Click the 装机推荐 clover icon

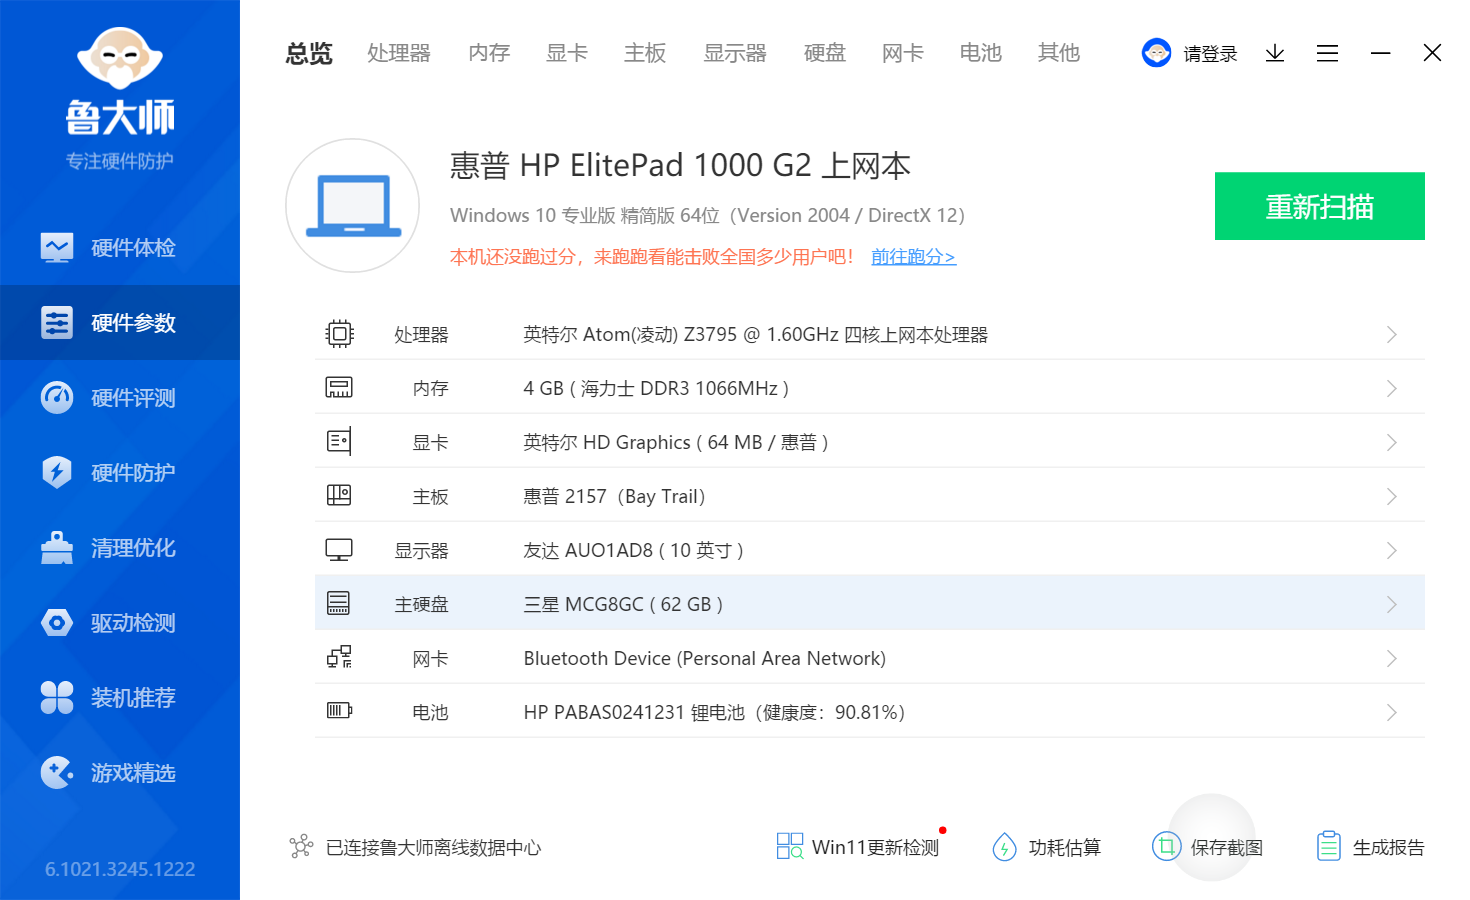click(57, 697)
